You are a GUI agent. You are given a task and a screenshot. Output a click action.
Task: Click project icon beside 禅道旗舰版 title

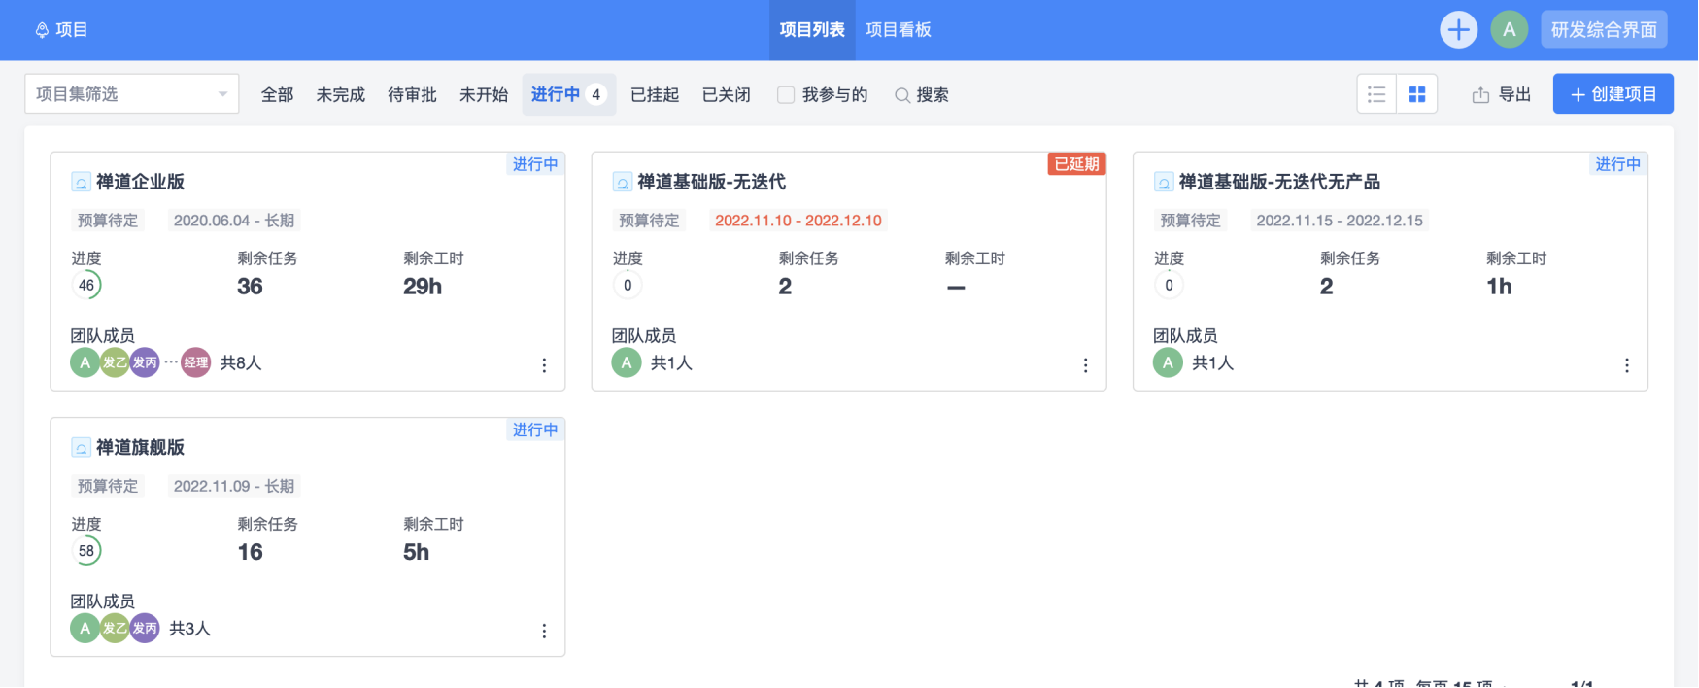(81, 448)
